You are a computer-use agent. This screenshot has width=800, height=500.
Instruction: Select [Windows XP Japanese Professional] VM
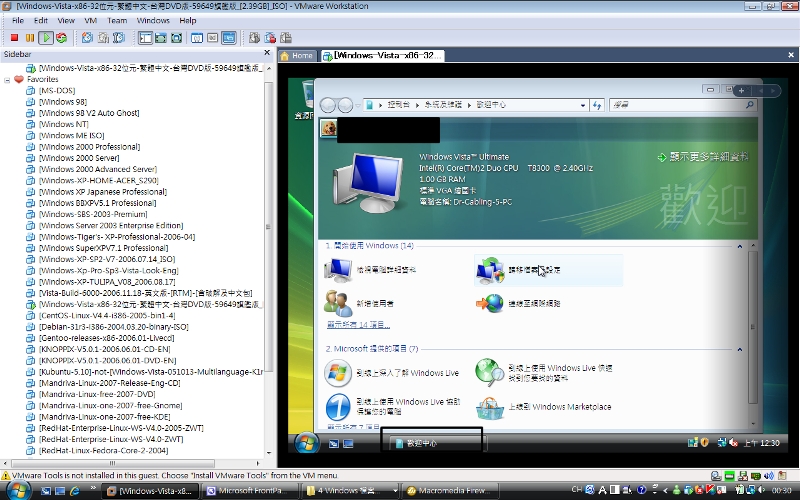103,192
